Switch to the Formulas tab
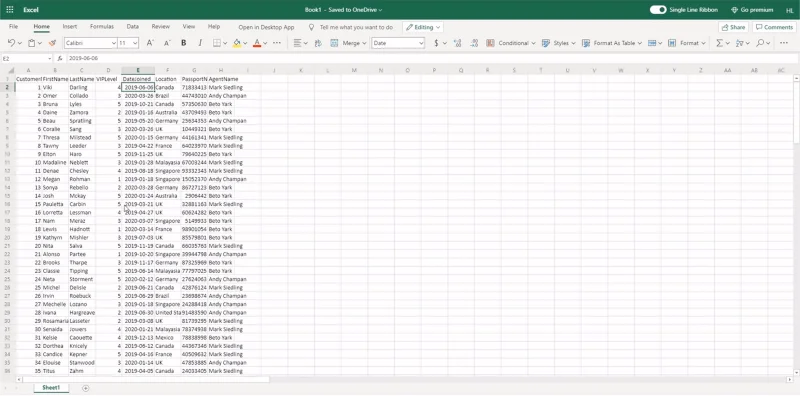This screenshot has height=396, width=800. click(x=102, y=27)
